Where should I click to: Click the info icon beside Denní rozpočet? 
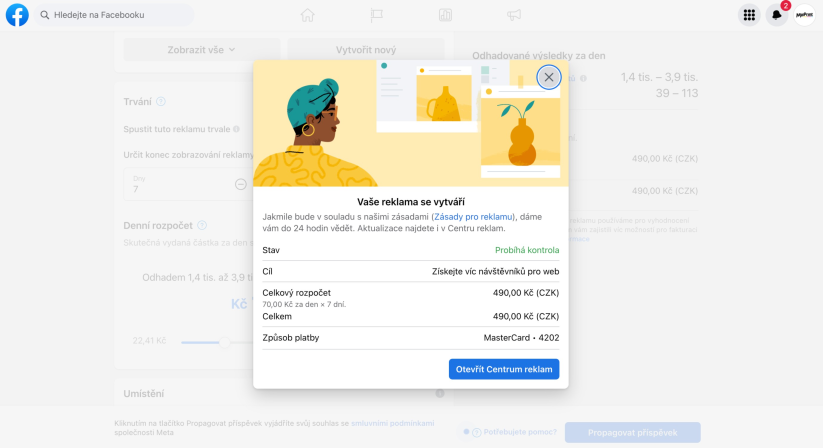(202, 226)
